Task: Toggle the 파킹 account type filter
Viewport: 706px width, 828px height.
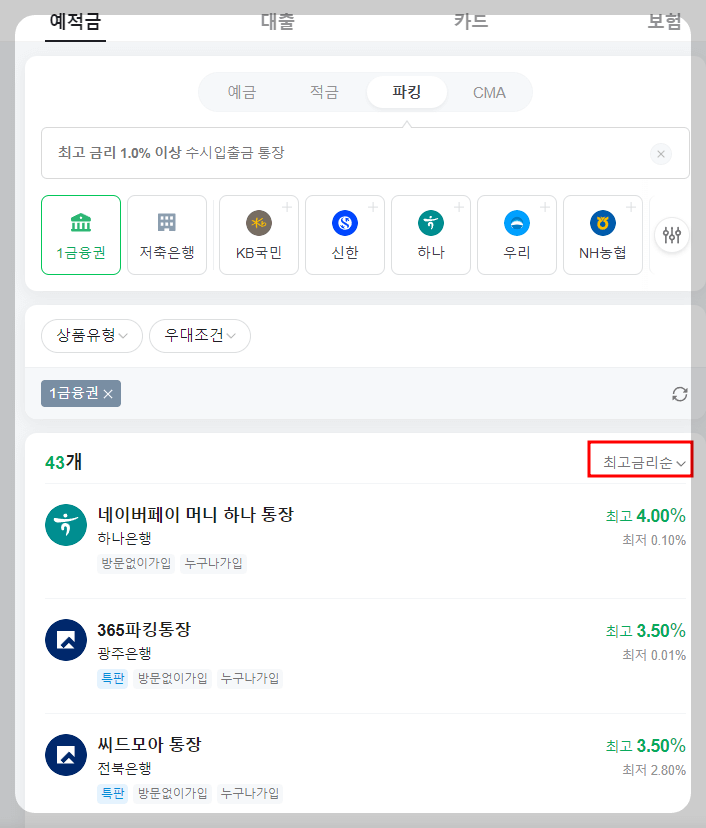Action: (405, 91)
